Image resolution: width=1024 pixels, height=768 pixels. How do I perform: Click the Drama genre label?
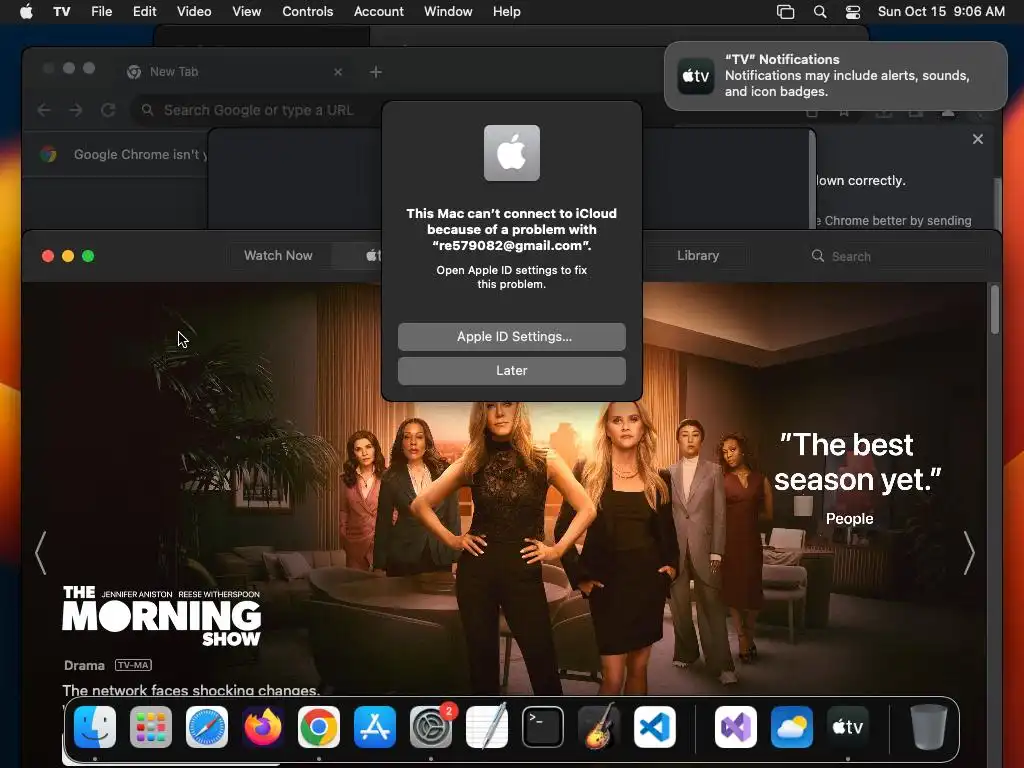(x=84, y=665)
